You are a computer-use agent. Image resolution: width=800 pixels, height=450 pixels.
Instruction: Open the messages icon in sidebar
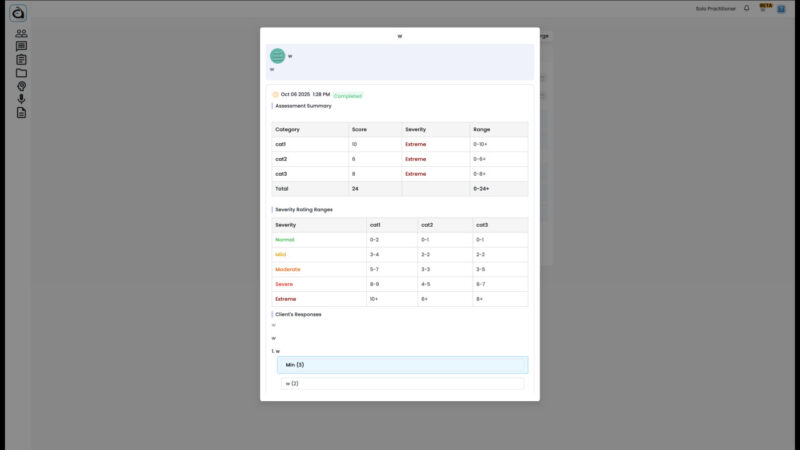(21, 46)
